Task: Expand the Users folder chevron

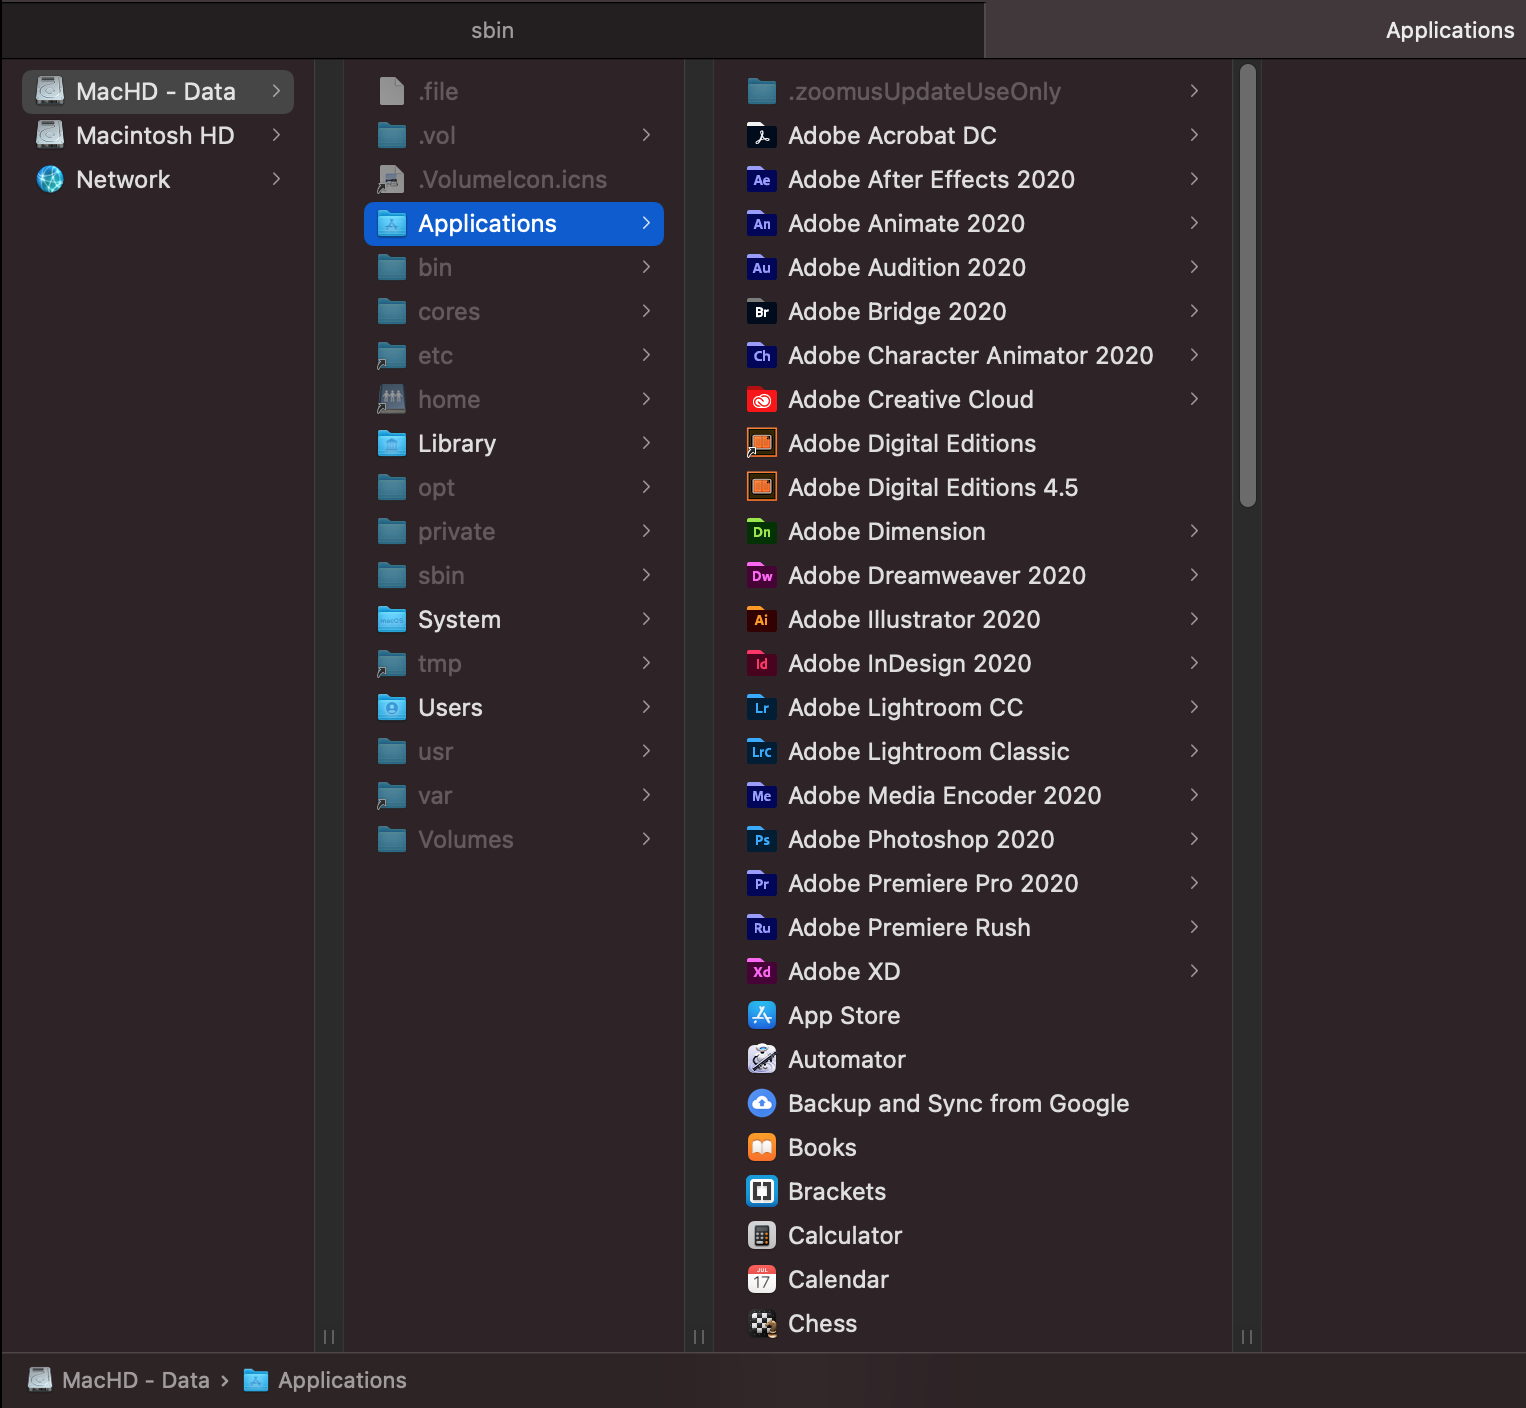Action: click(x=647, y=707)
